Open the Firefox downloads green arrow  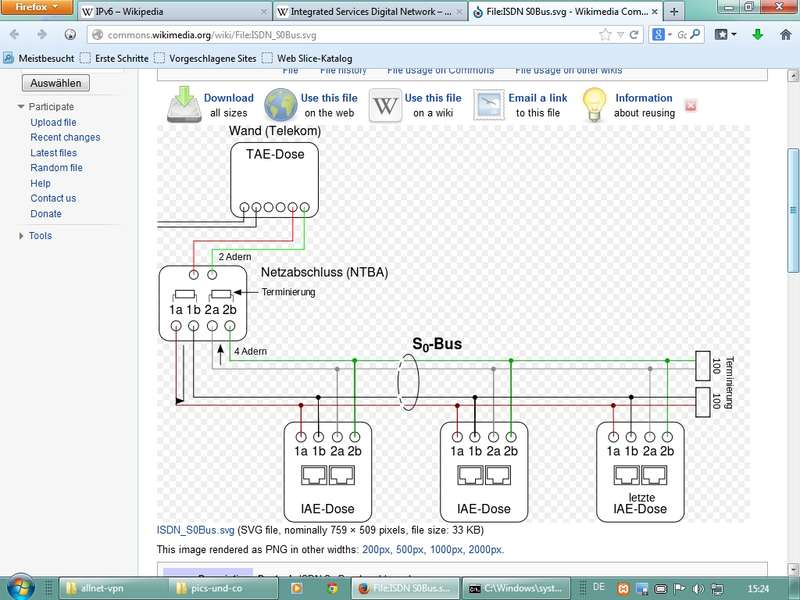click(758, 34)
